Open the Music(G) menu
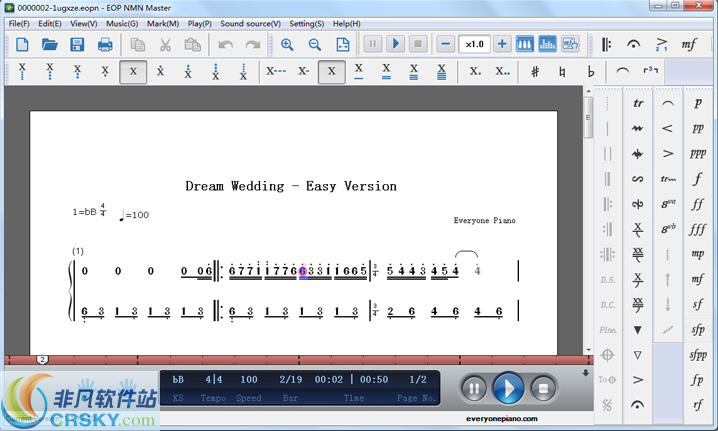 (122, 23)
